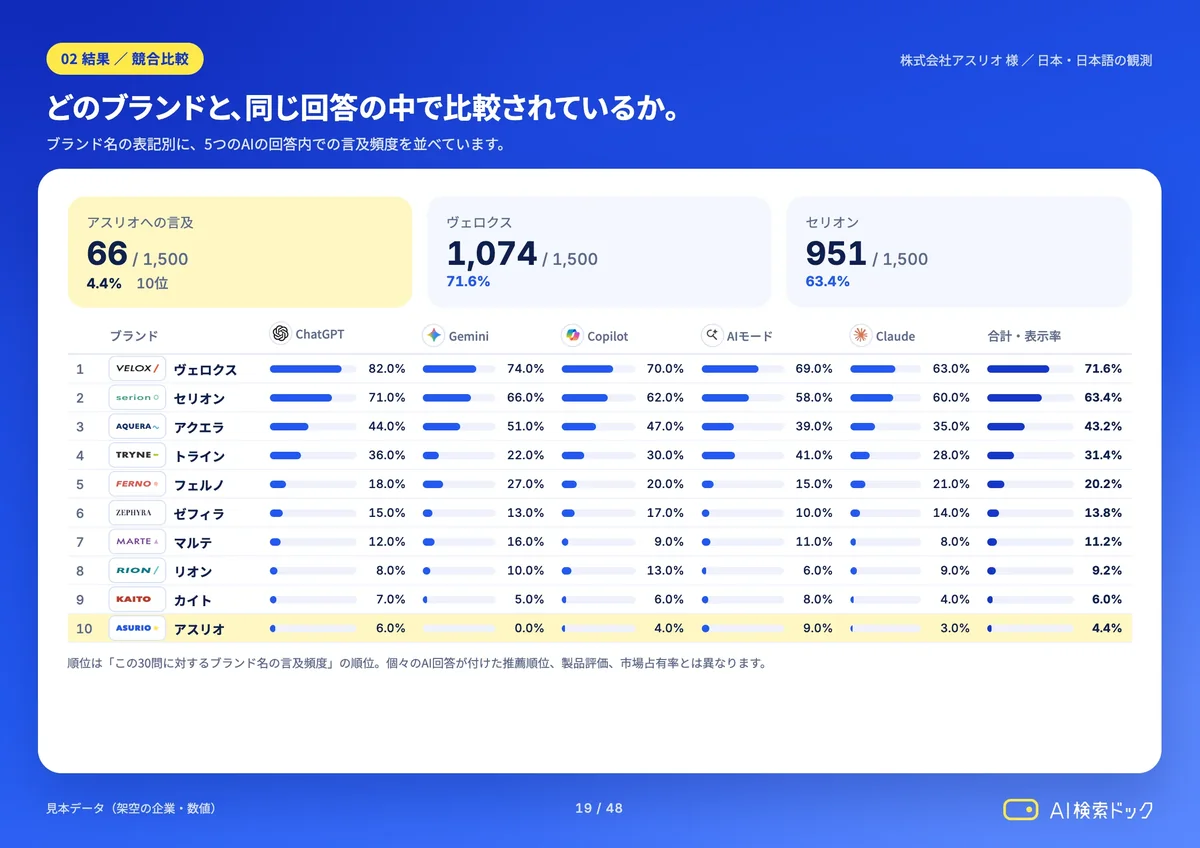
Task: Click the トライン brand name
Action: tap(199, 456)
